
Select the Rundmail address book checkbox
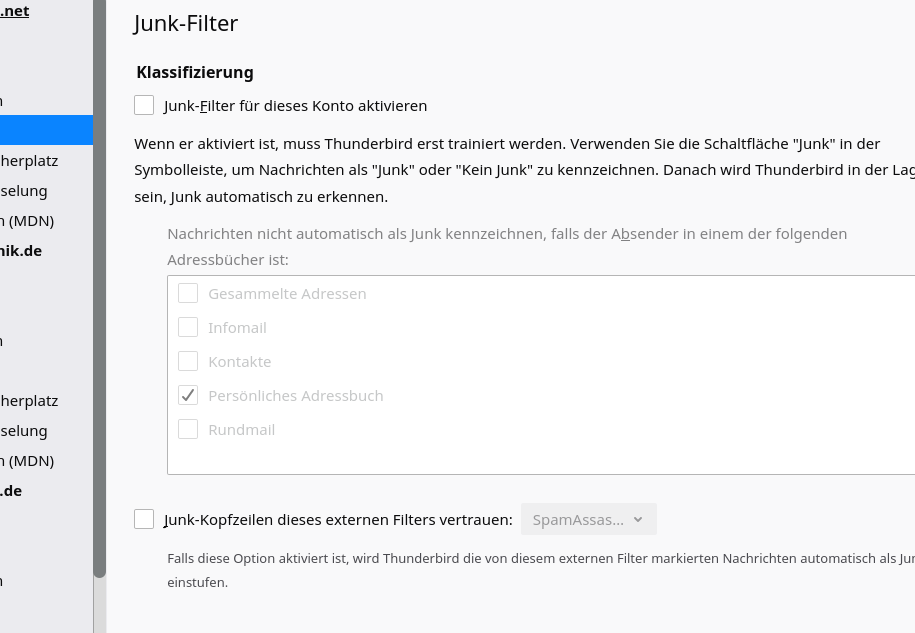(x=188, y=429)
